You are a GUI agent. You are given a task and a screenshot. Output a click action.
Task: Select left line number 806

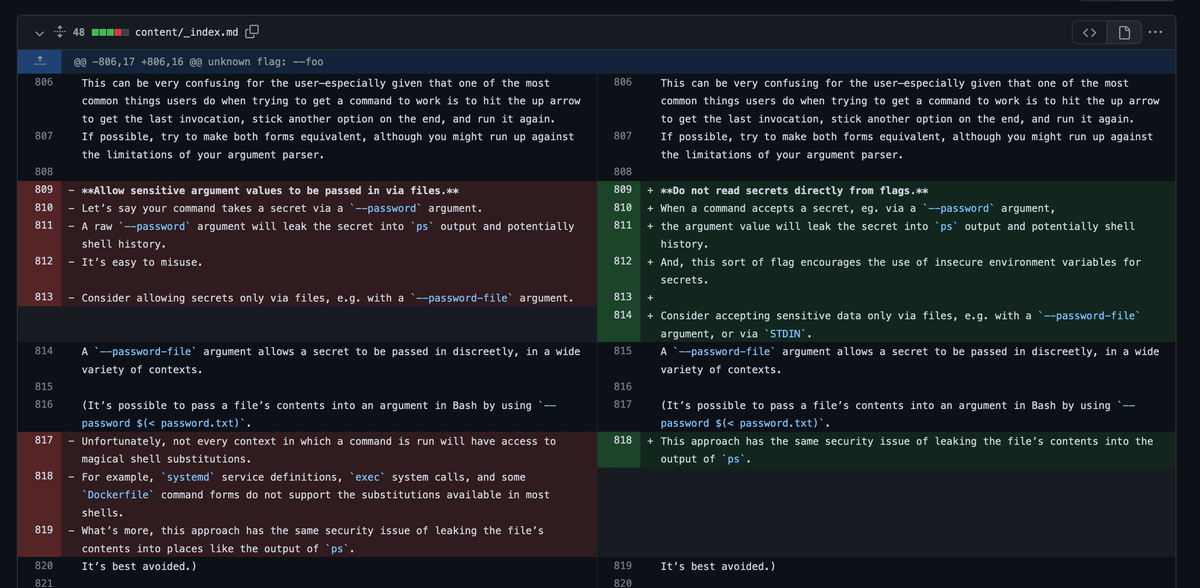coord(43,83)
